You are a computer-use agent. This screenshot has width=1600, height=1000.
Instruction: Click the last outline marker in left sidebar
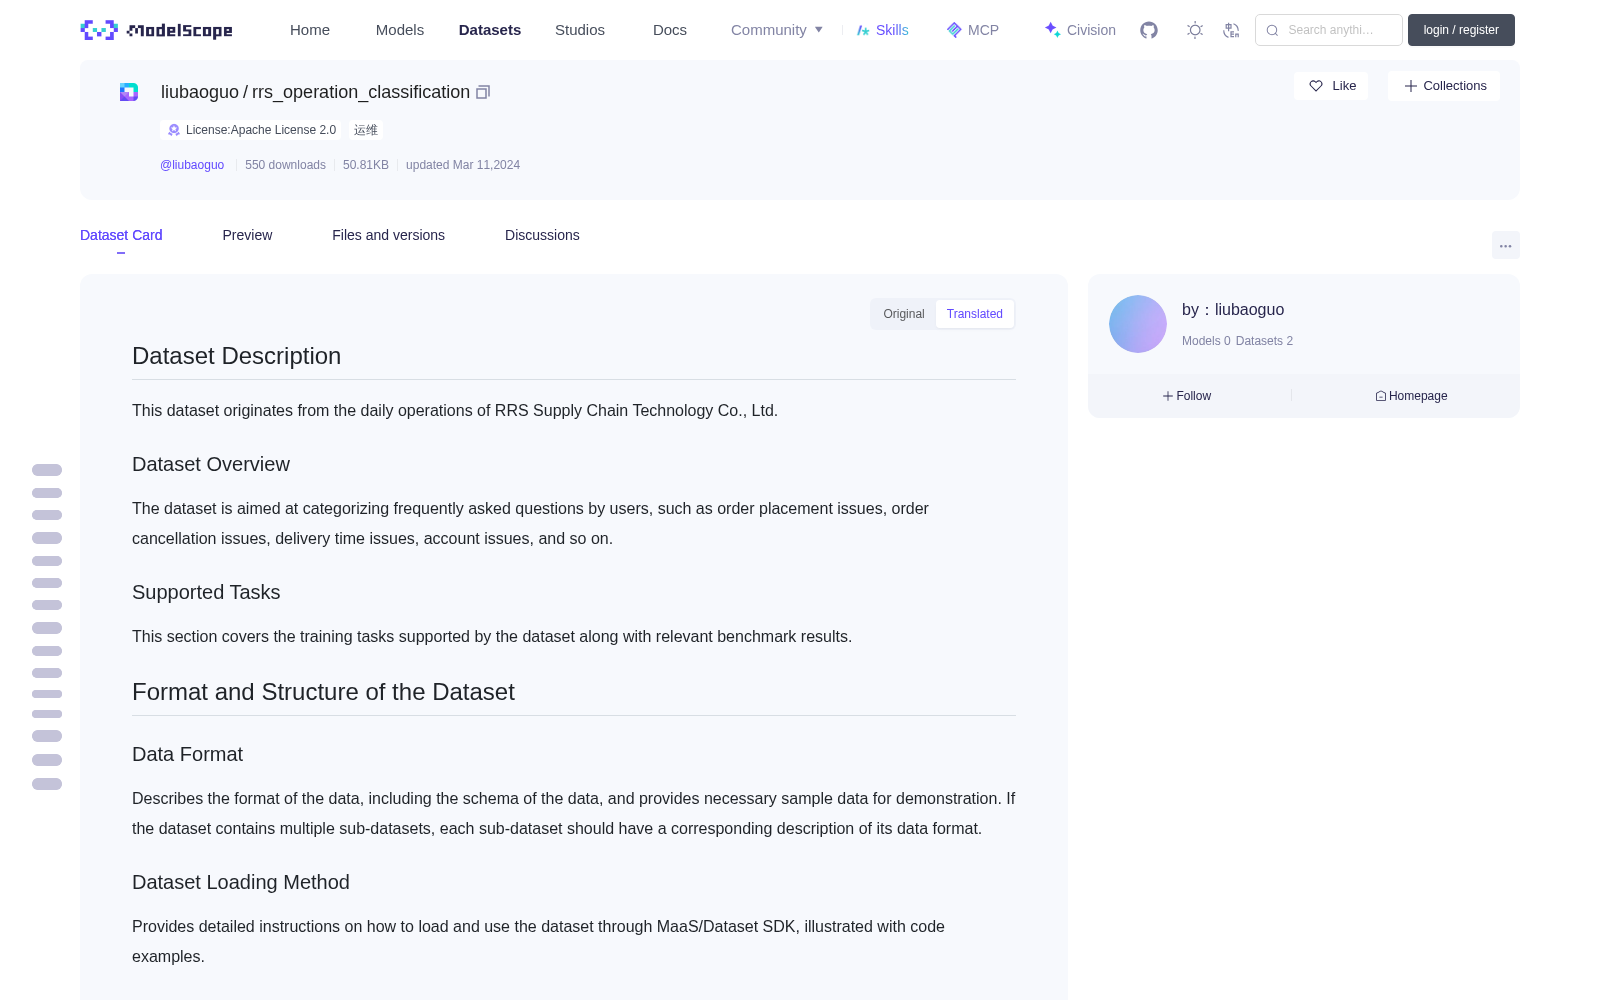tap(47, 784)
